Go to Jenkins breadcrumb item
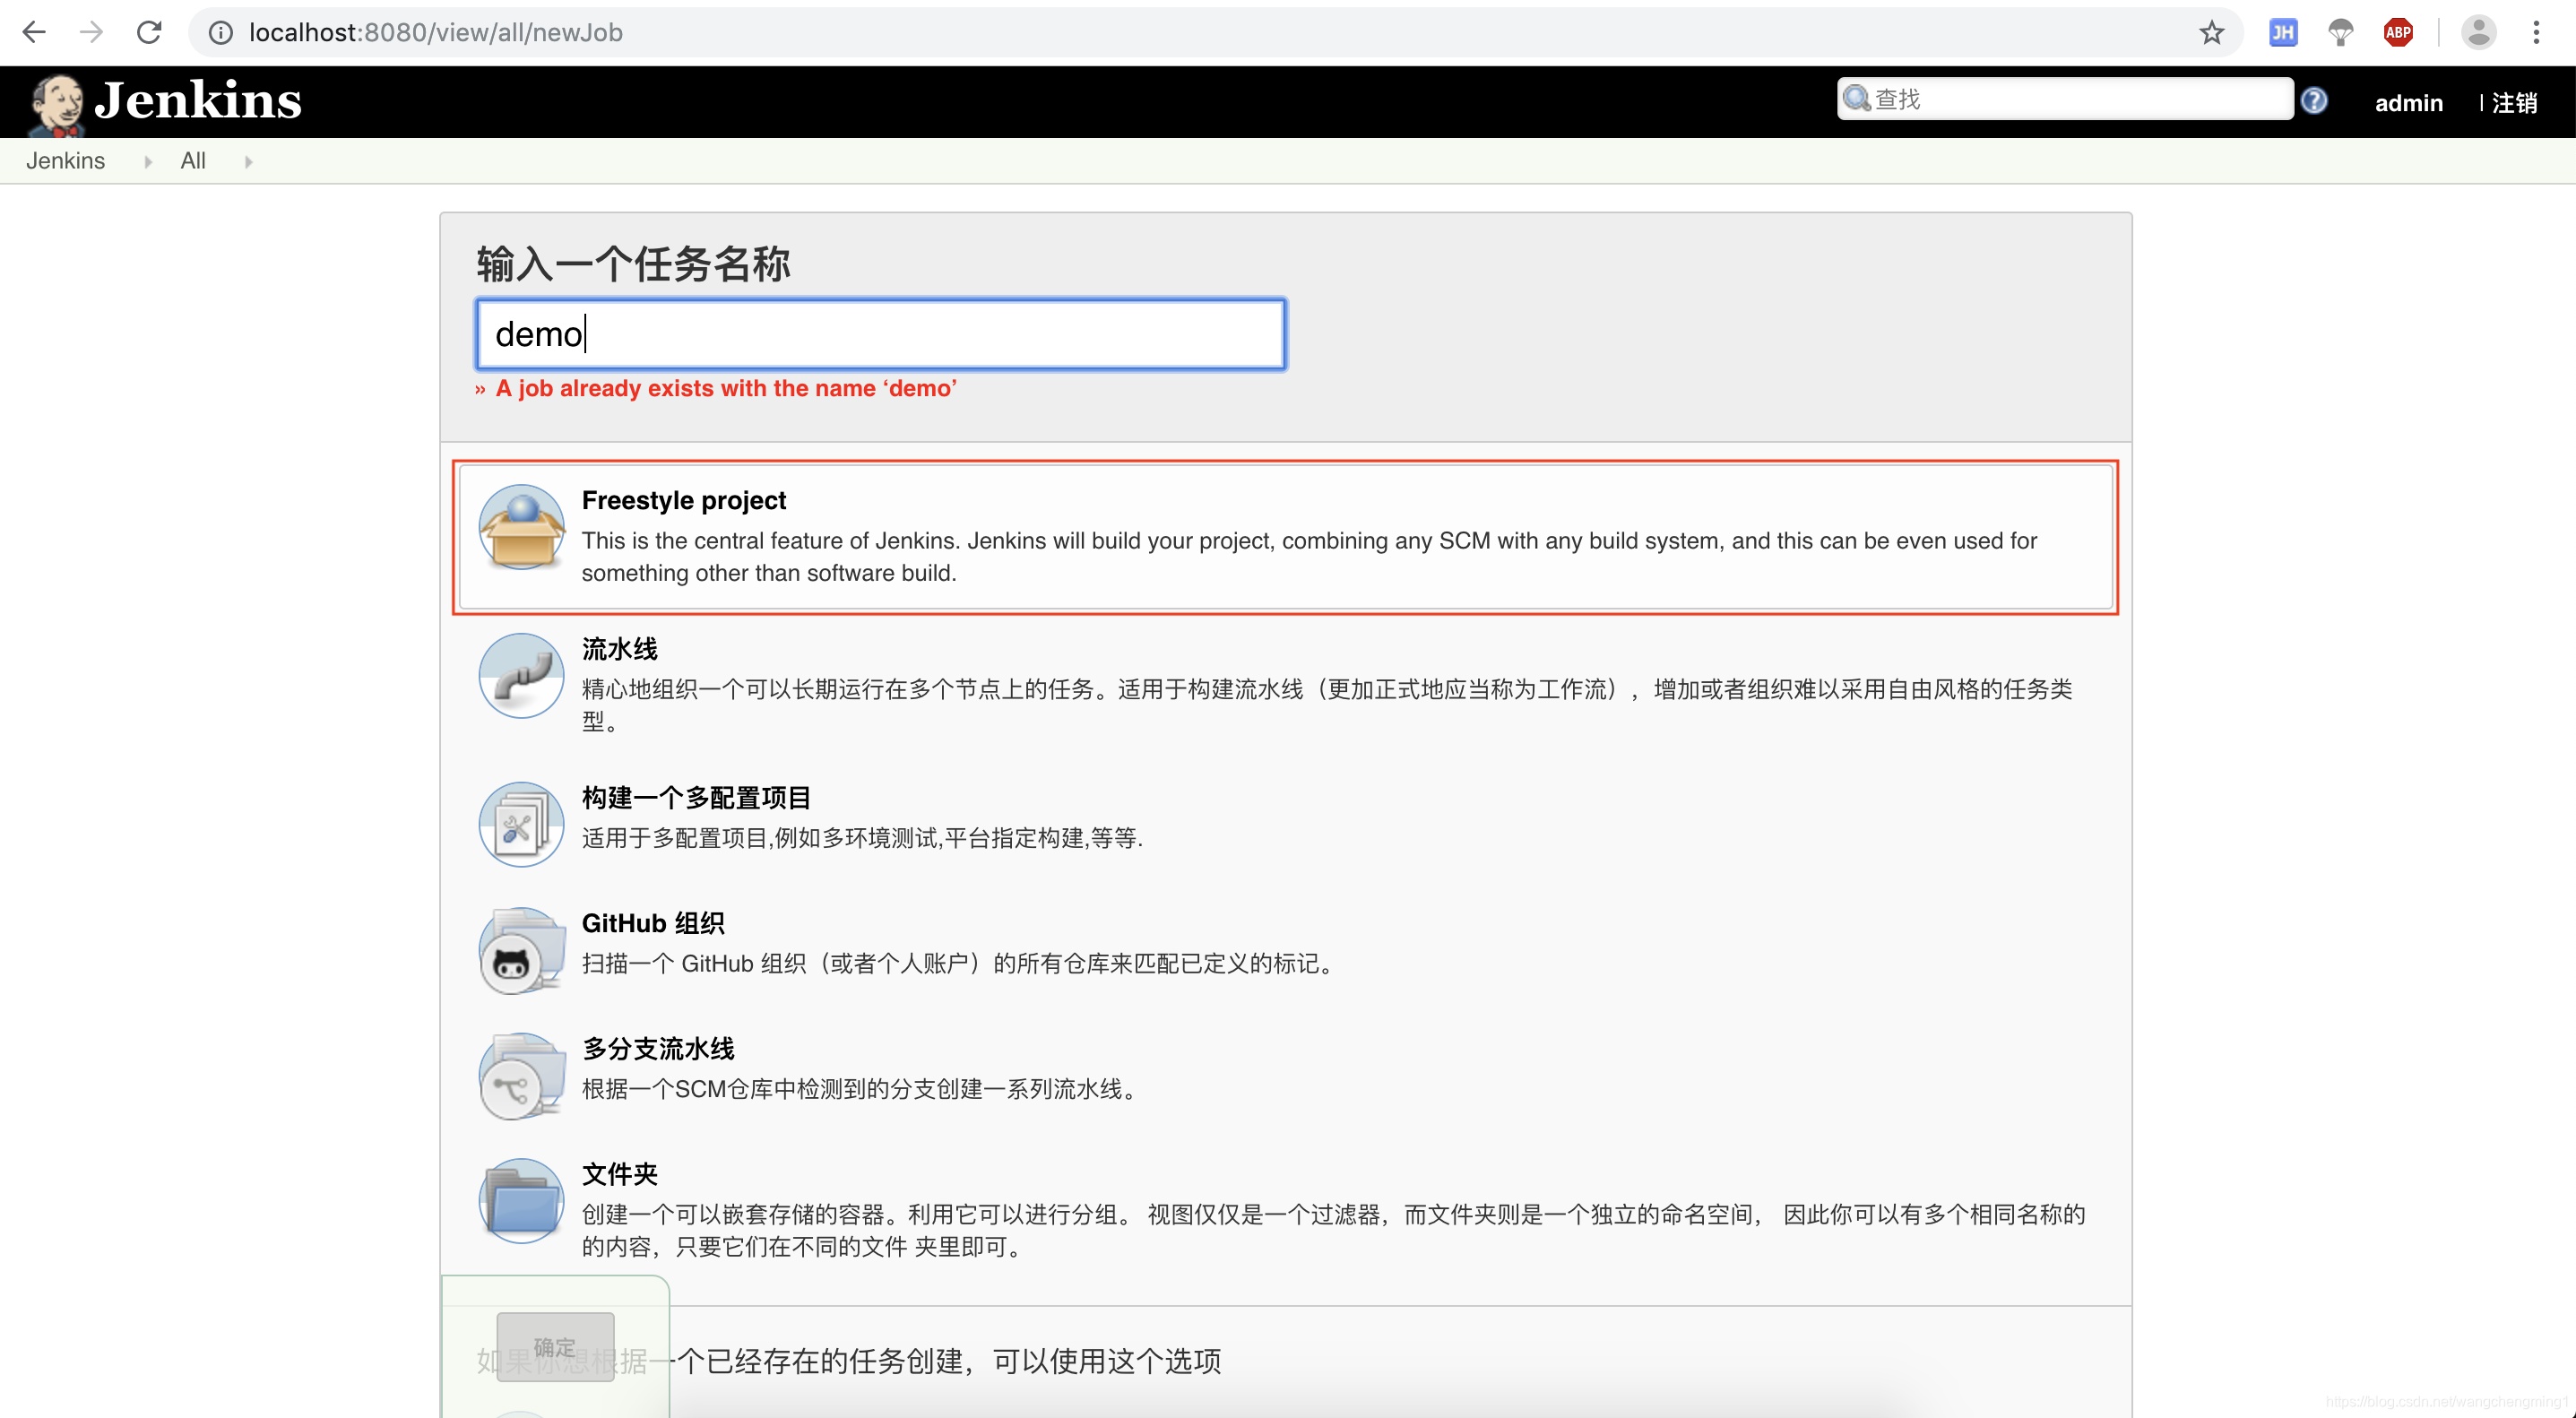This screenshot has height=1418, width=2576. [x=65, y=161]
